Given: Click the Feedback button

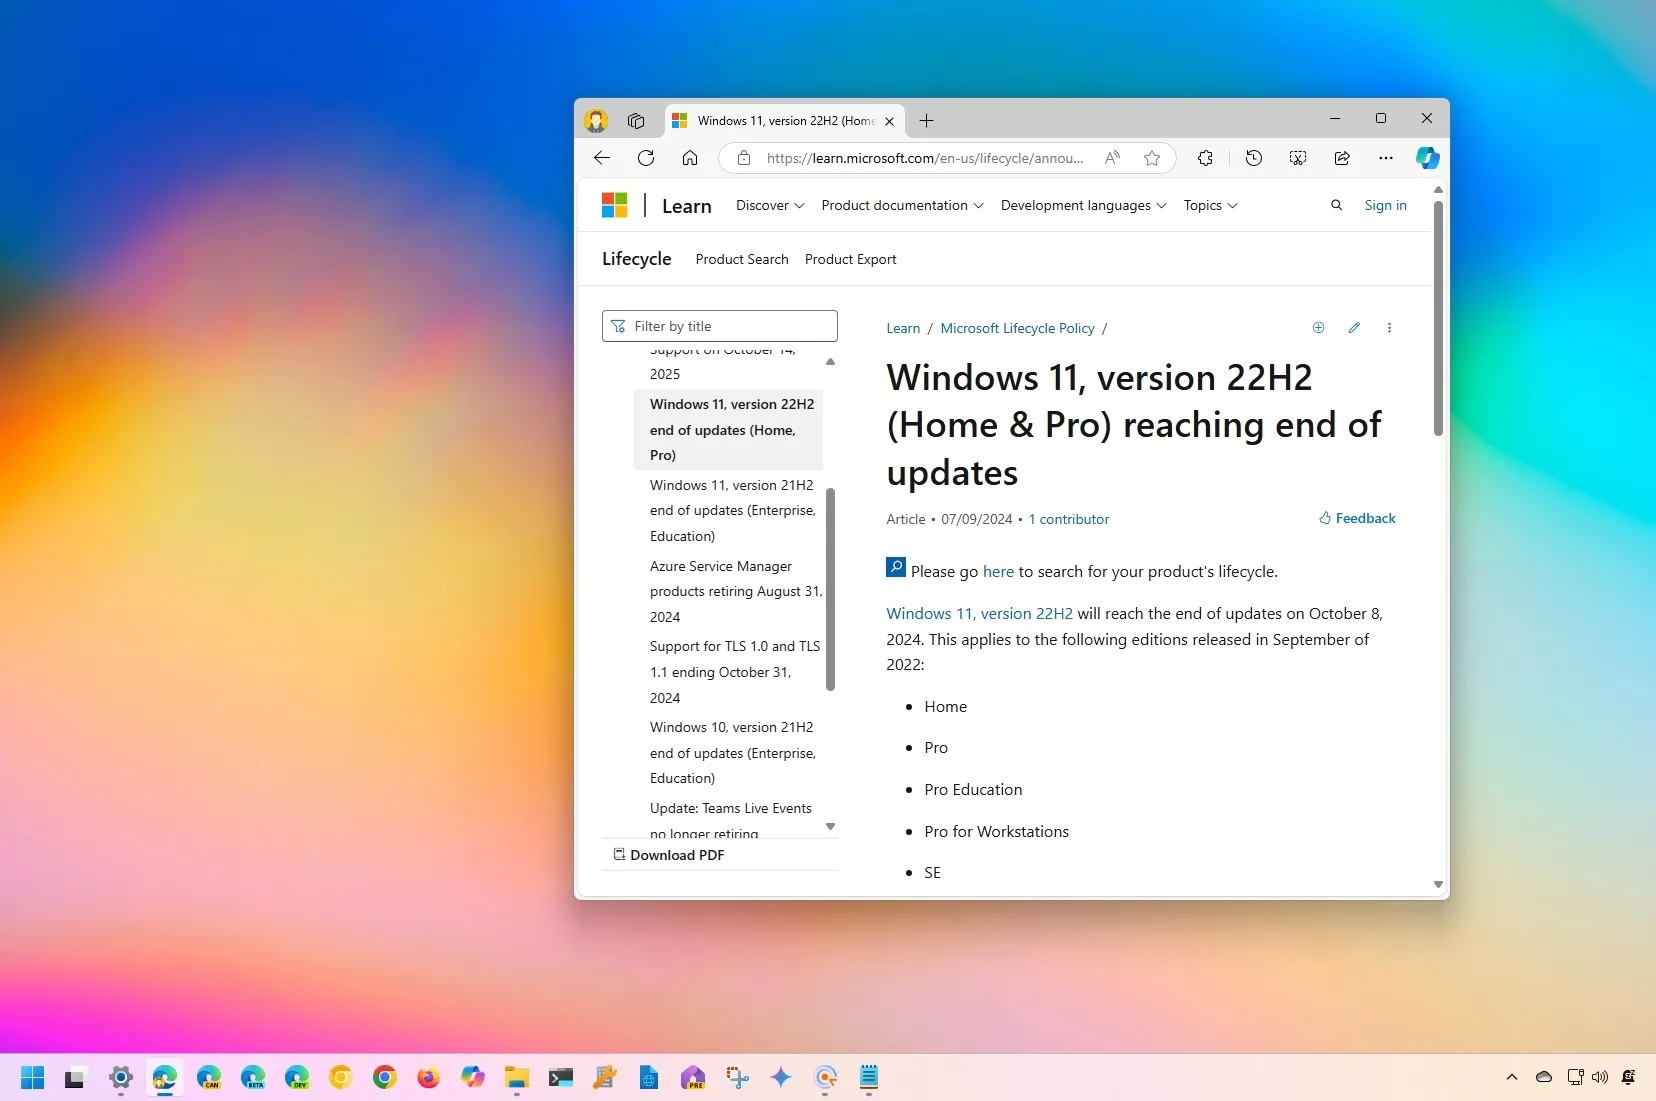Looking at the screenshot, I should [1357, 518].
